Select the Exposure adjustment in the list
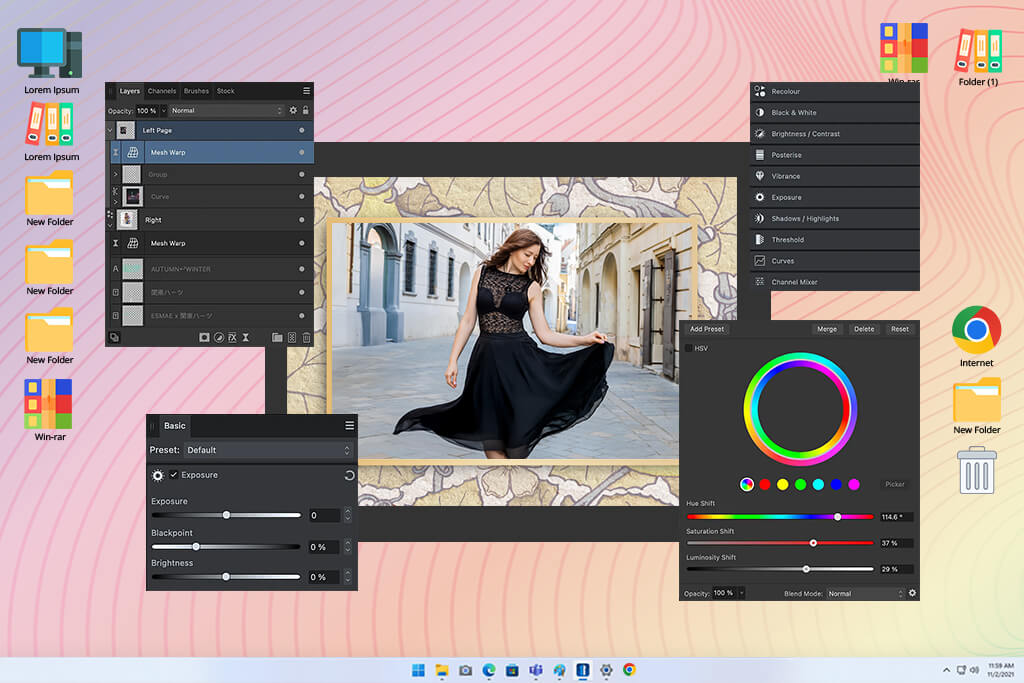The height and width of the screenshot is (683, 1024). [x=835, y=197]
